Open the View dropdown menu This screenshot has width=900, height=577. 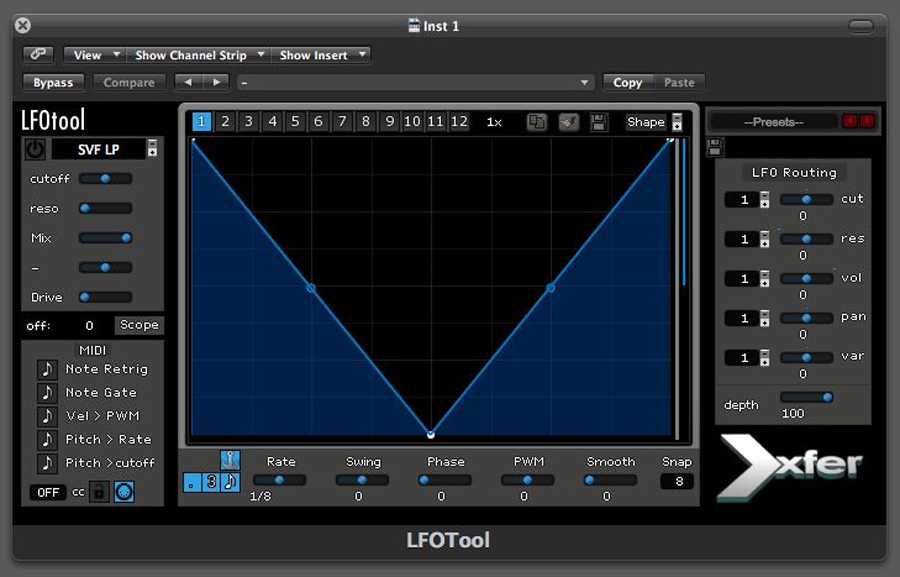[94, 55]
